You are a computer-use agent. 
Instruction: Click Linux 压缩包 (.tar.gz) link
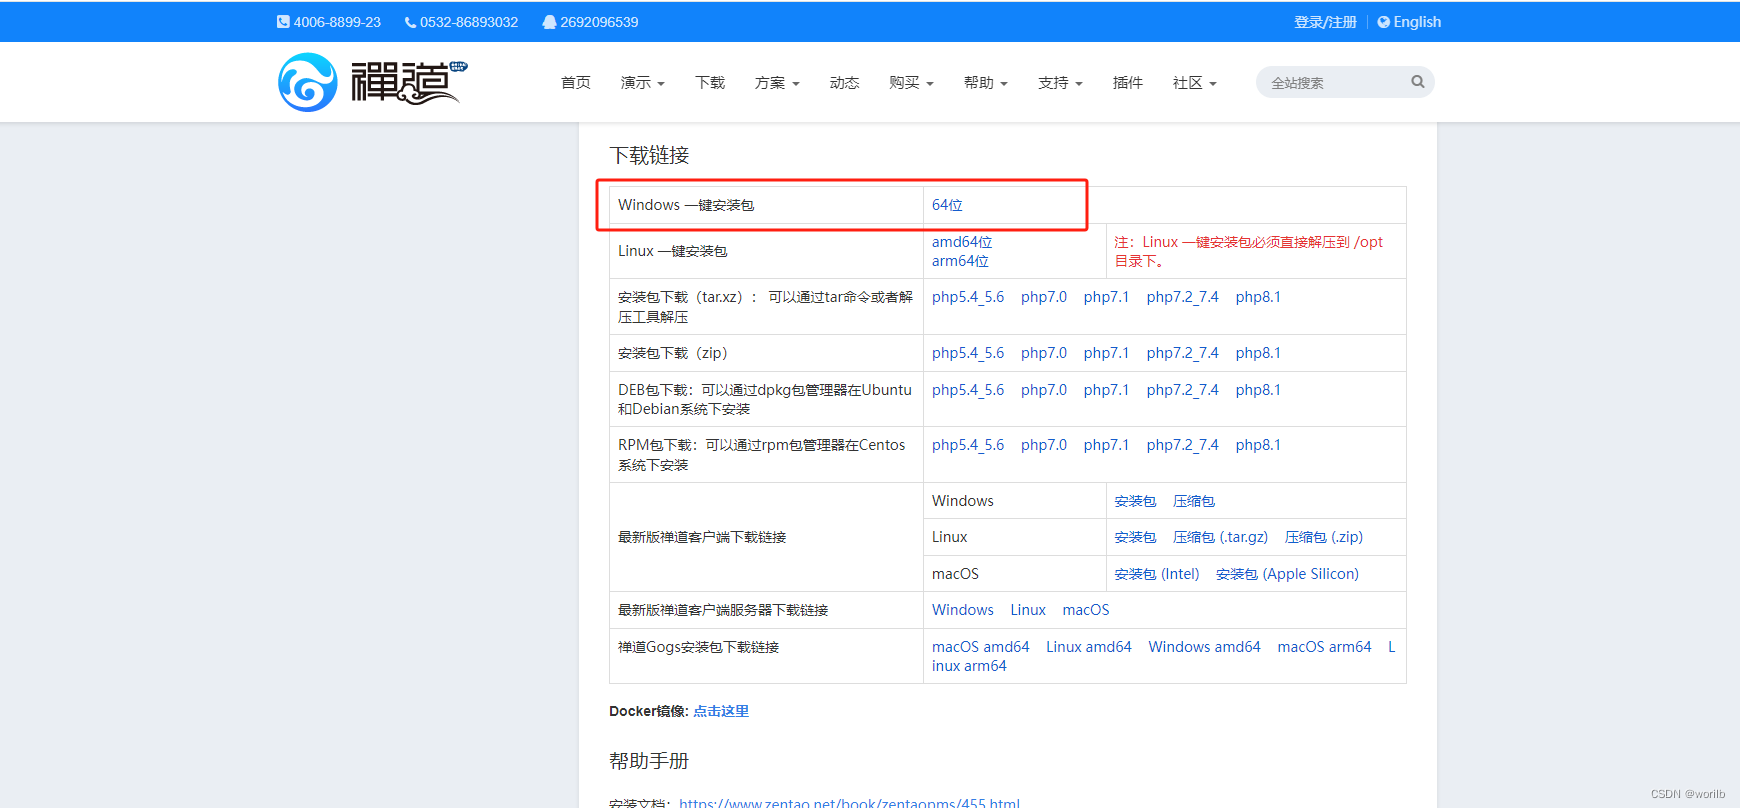[1220, 537]
